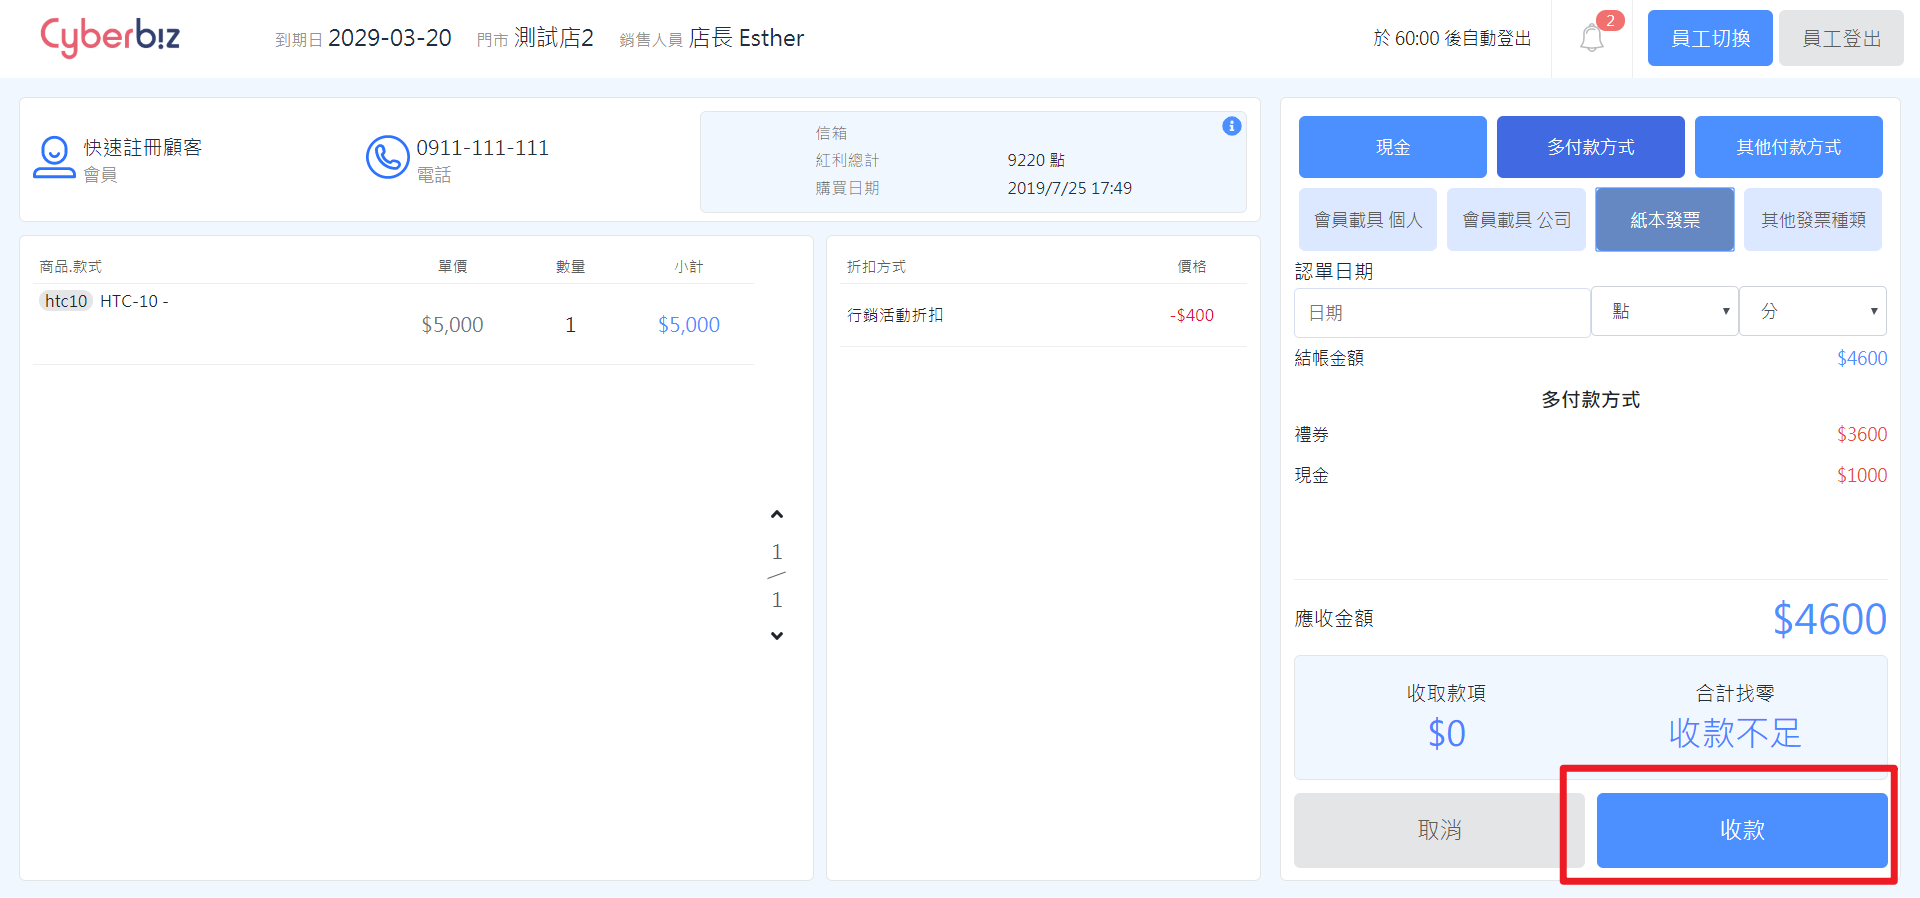Image resolution: width=1920 pixels, height=898 pixels.
Task: Click the store name 測試店2
Action: (554, 38)
